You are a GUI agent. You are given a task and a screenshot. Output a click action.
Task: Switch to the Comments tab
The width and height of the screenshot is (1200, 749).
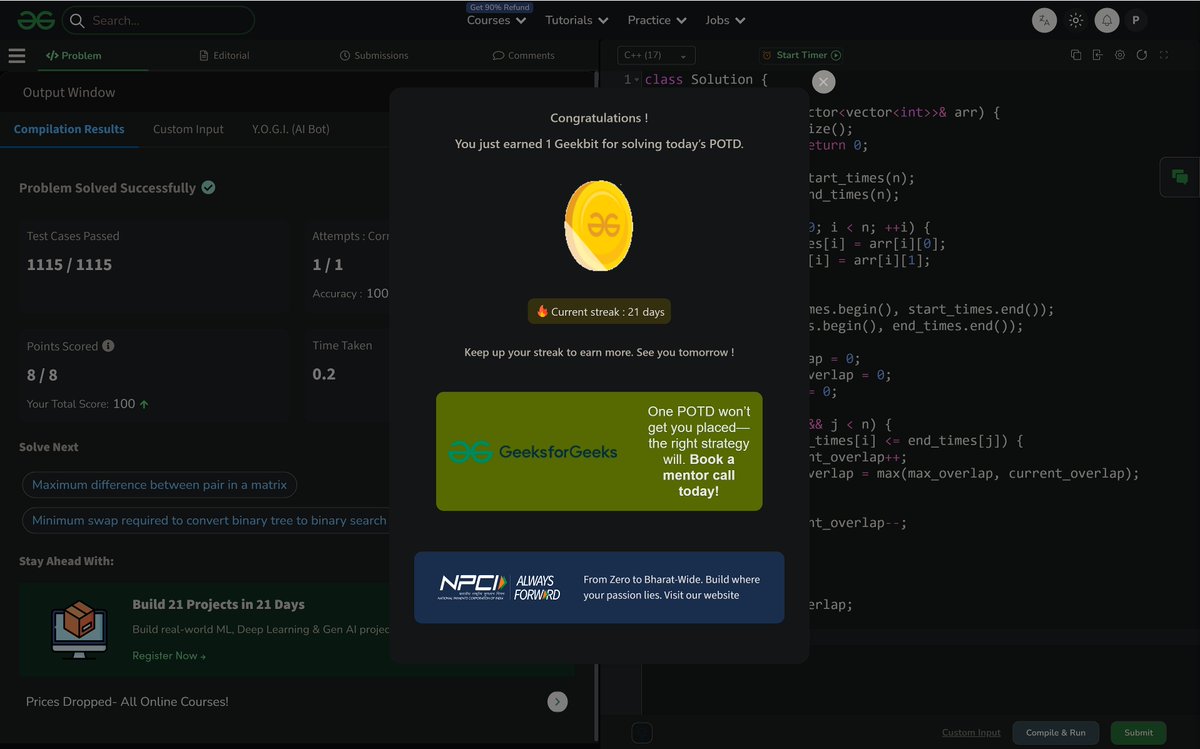[x=524, y=56]
